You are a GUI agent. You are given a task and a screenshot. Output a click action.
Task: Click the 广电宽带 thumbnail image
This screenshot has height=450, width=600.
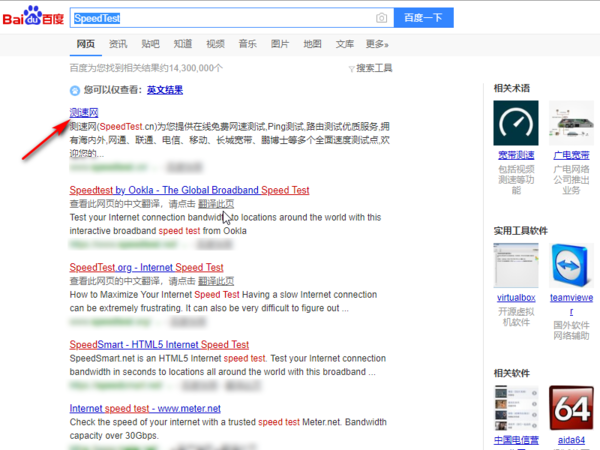[x=571, y=123]
